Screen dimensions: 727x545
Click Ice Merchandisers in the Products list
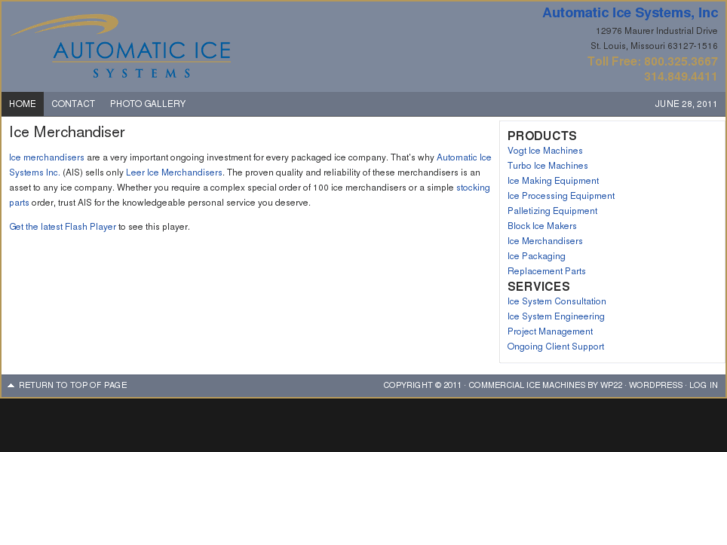(x=545, y=241)
